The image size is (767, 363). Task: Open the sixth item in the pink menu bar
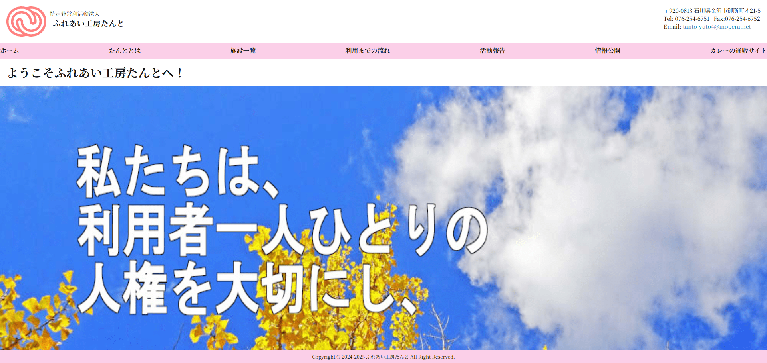[608, 51]
